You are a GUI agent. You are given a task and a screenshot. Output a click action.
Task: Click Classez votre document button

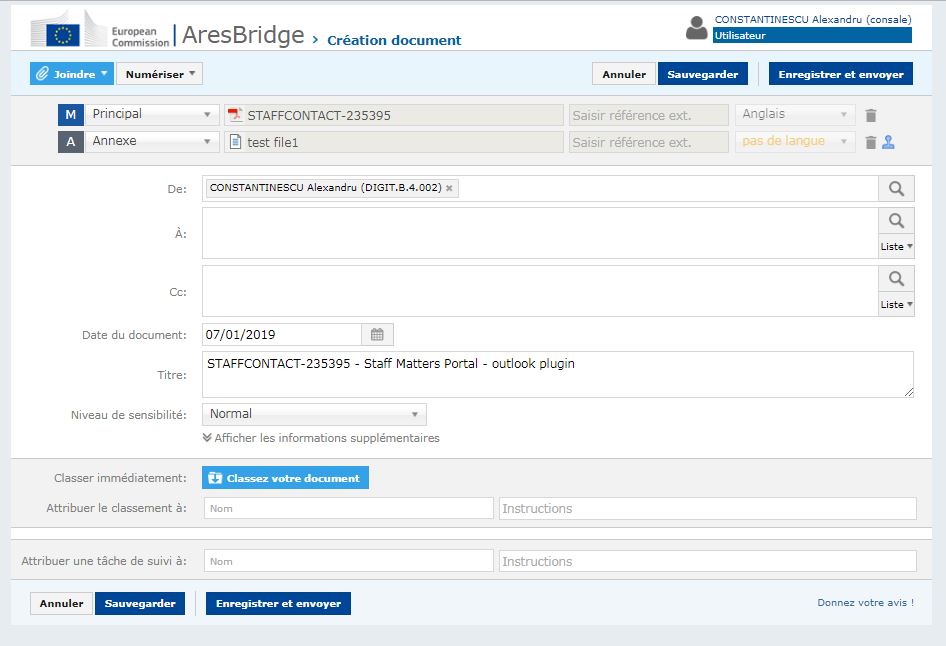[285, 478]
